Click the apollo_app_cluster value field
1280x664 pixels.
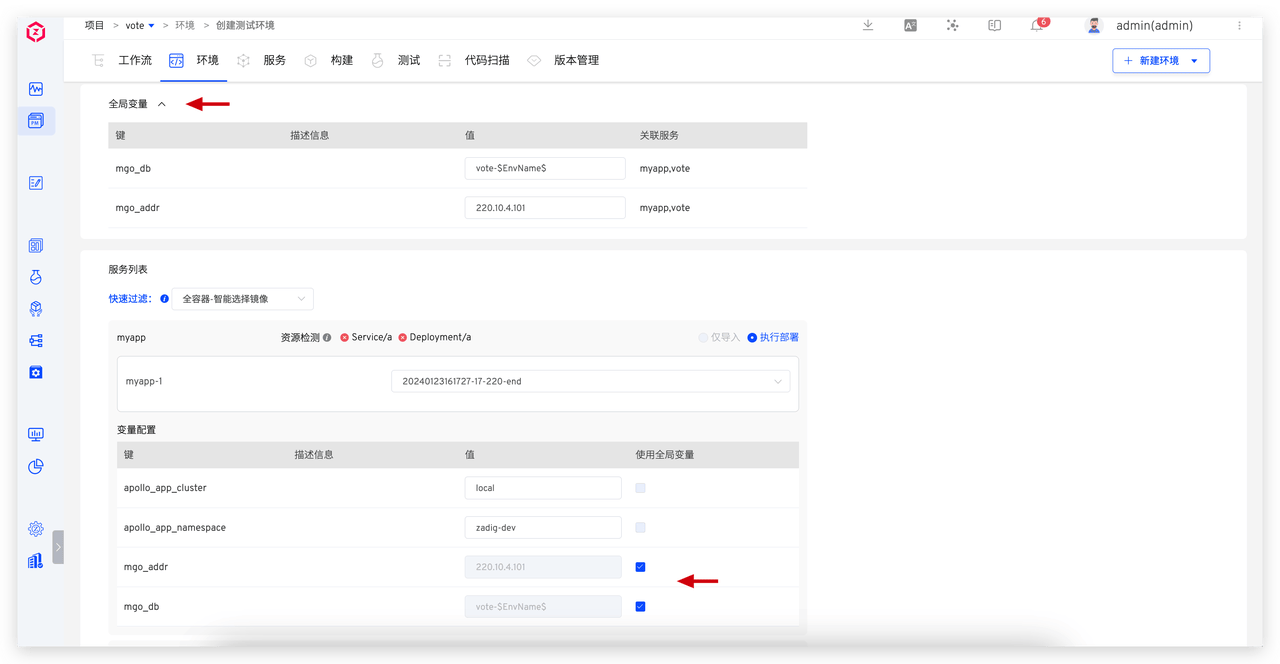click(543, 488)
